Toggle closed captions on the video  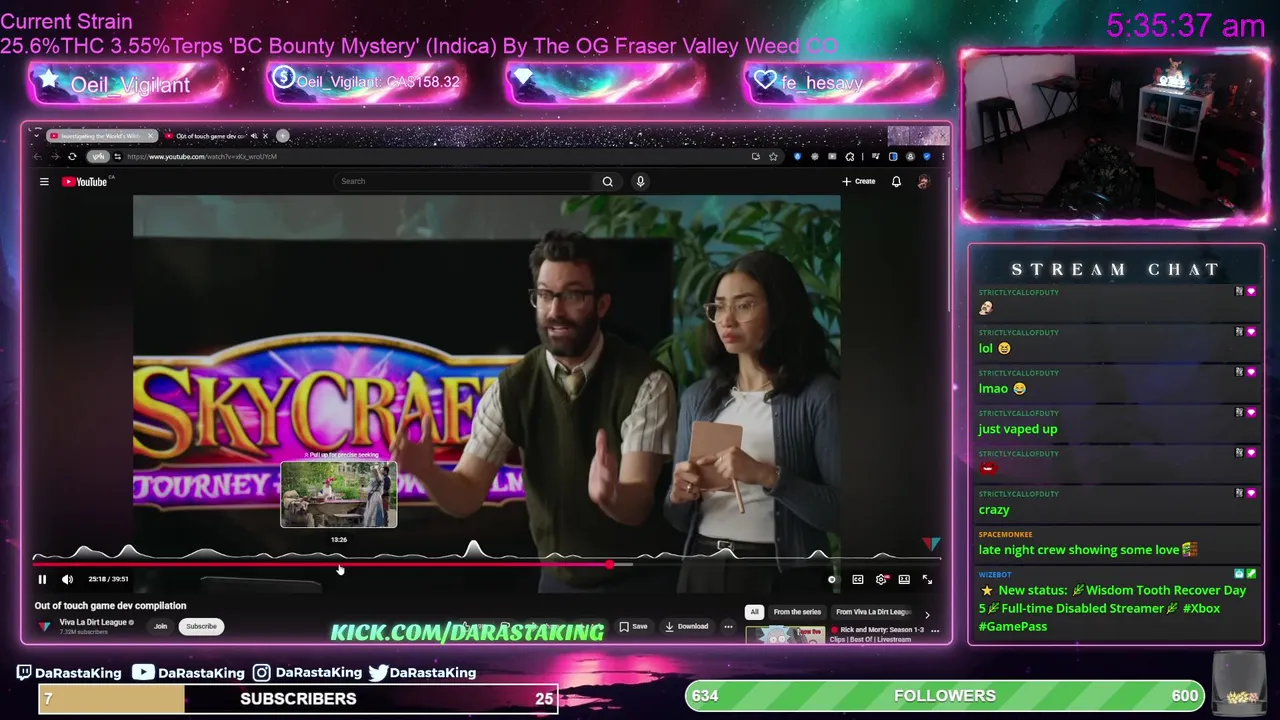(858, 579)
